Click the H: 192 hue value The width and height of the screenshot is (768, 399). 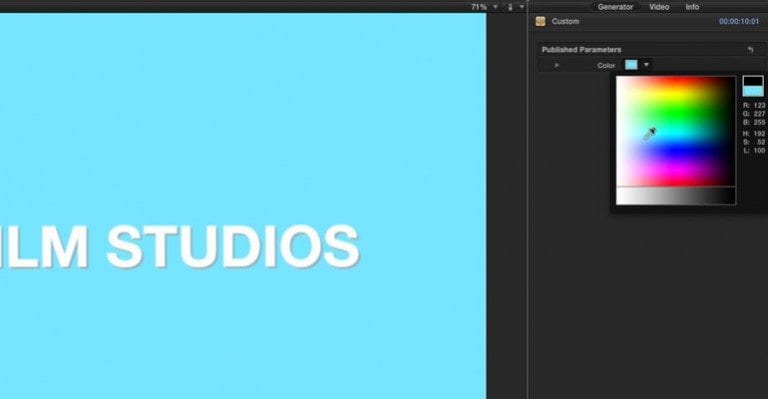754,134
